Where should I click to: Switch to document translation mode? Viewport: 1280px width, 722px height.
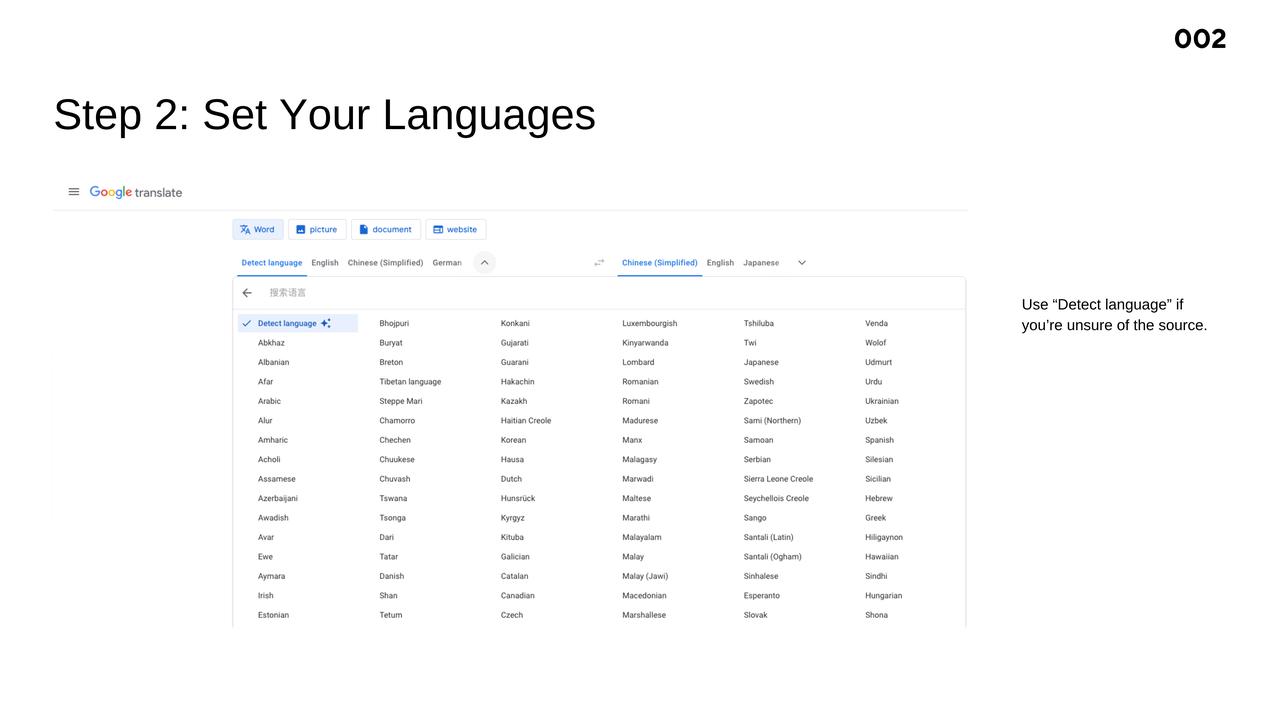point(385,230)
